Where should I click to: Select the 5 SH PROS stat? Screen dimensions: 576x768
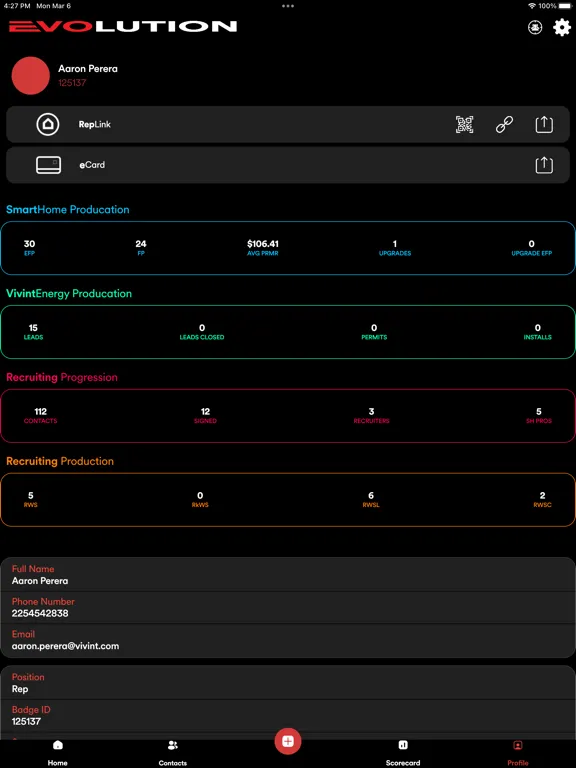(x=539, y=415)
